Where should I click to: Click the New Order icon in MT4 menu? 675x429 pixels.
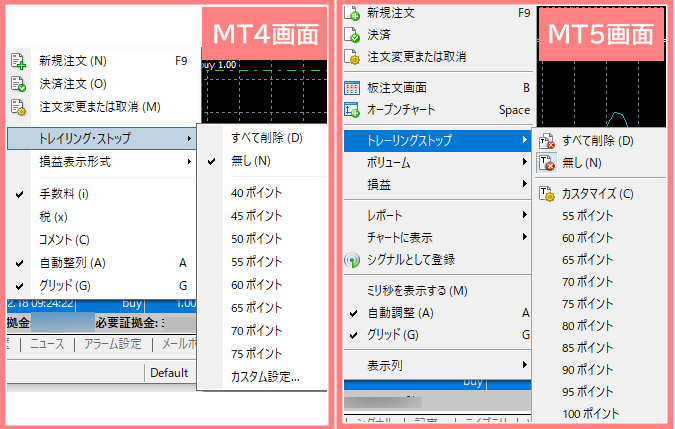point(19,61)
